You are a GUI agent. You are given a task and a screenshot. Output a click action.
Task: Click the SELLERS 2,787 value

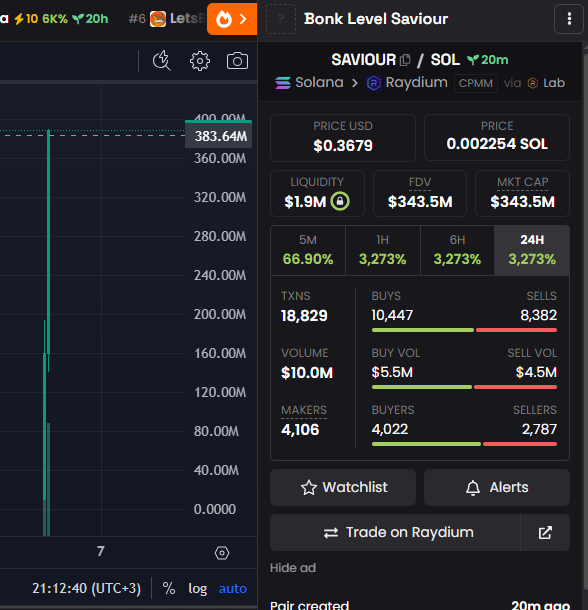click(539, 429)
